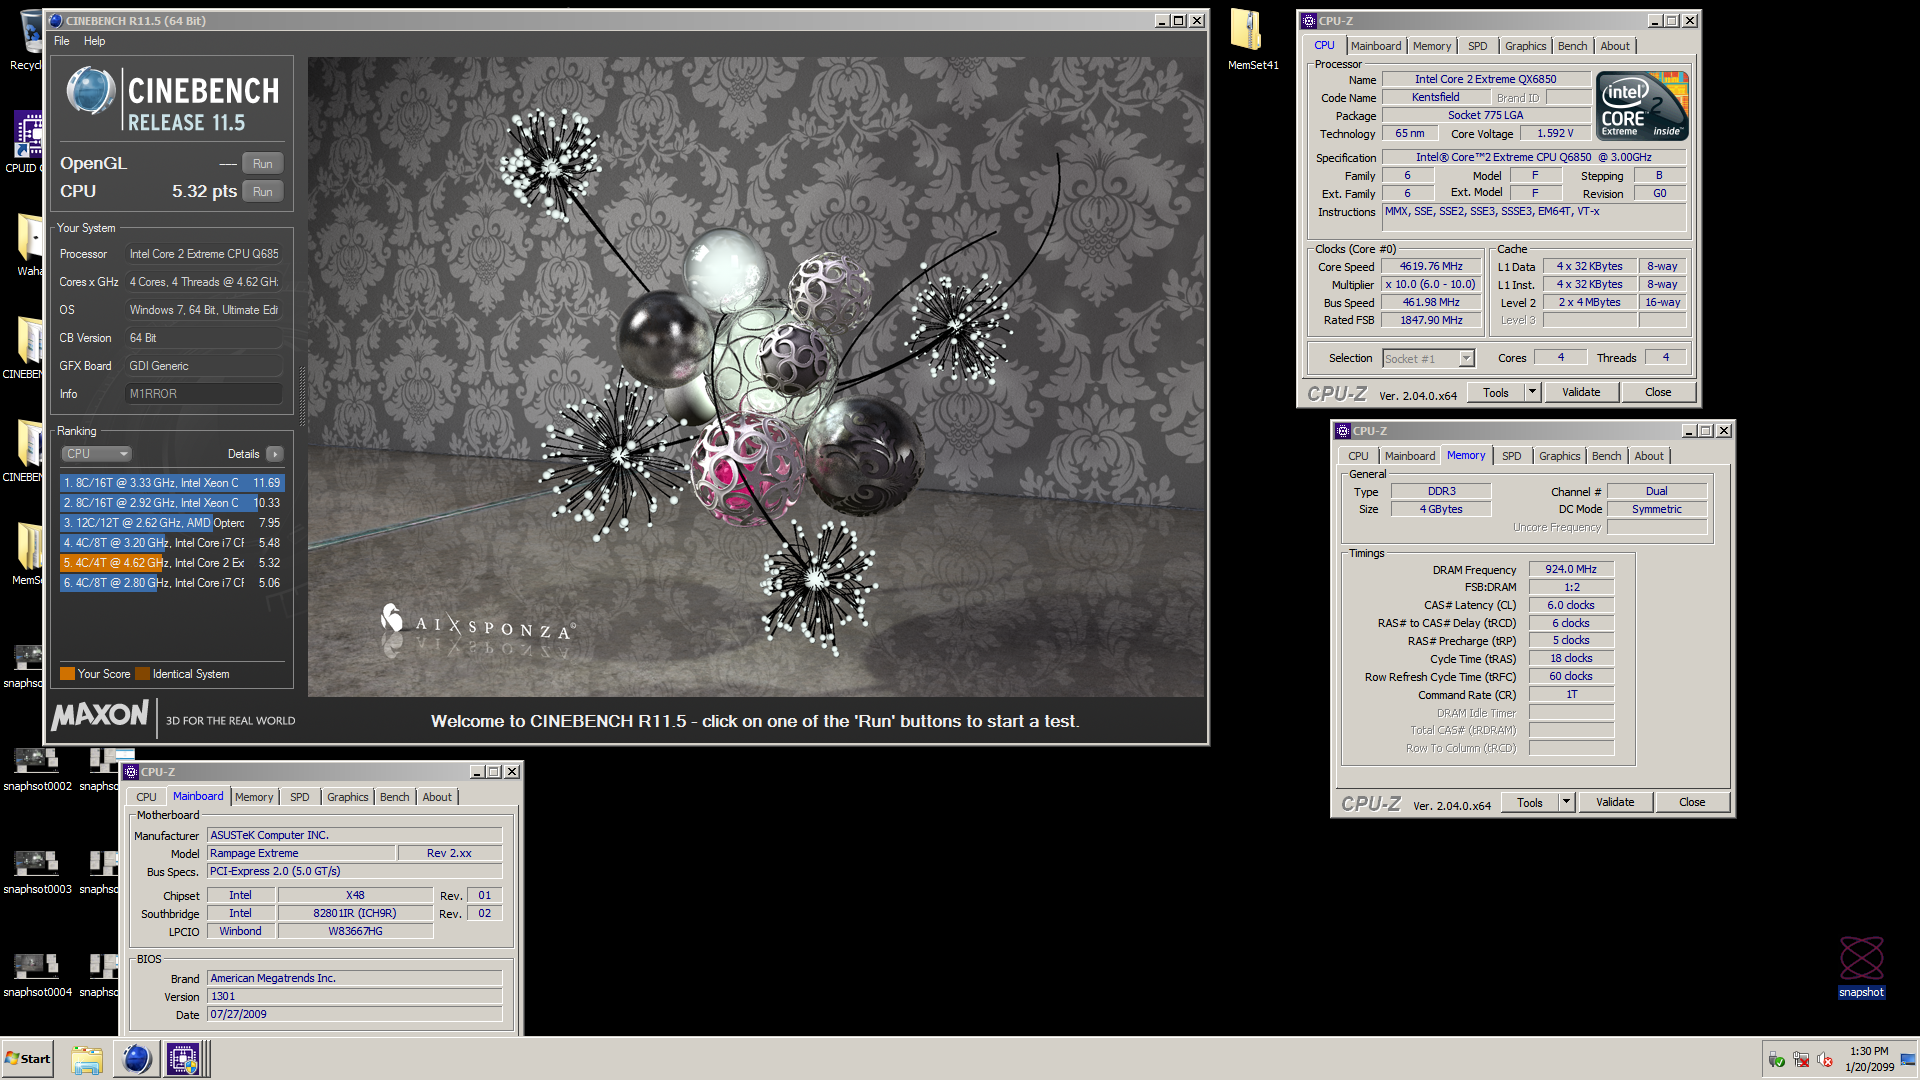Open the snaphsot0004 desktop thumbnail
The height and width of the screenshot is (1080, 1920).
tap(36, 975)
